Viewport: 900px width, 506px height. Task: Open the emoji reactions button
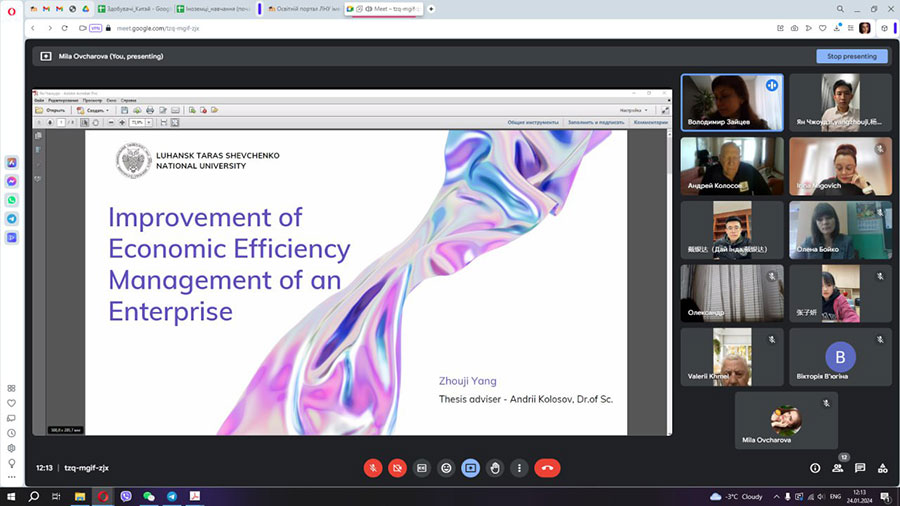[x=446, y=467]
